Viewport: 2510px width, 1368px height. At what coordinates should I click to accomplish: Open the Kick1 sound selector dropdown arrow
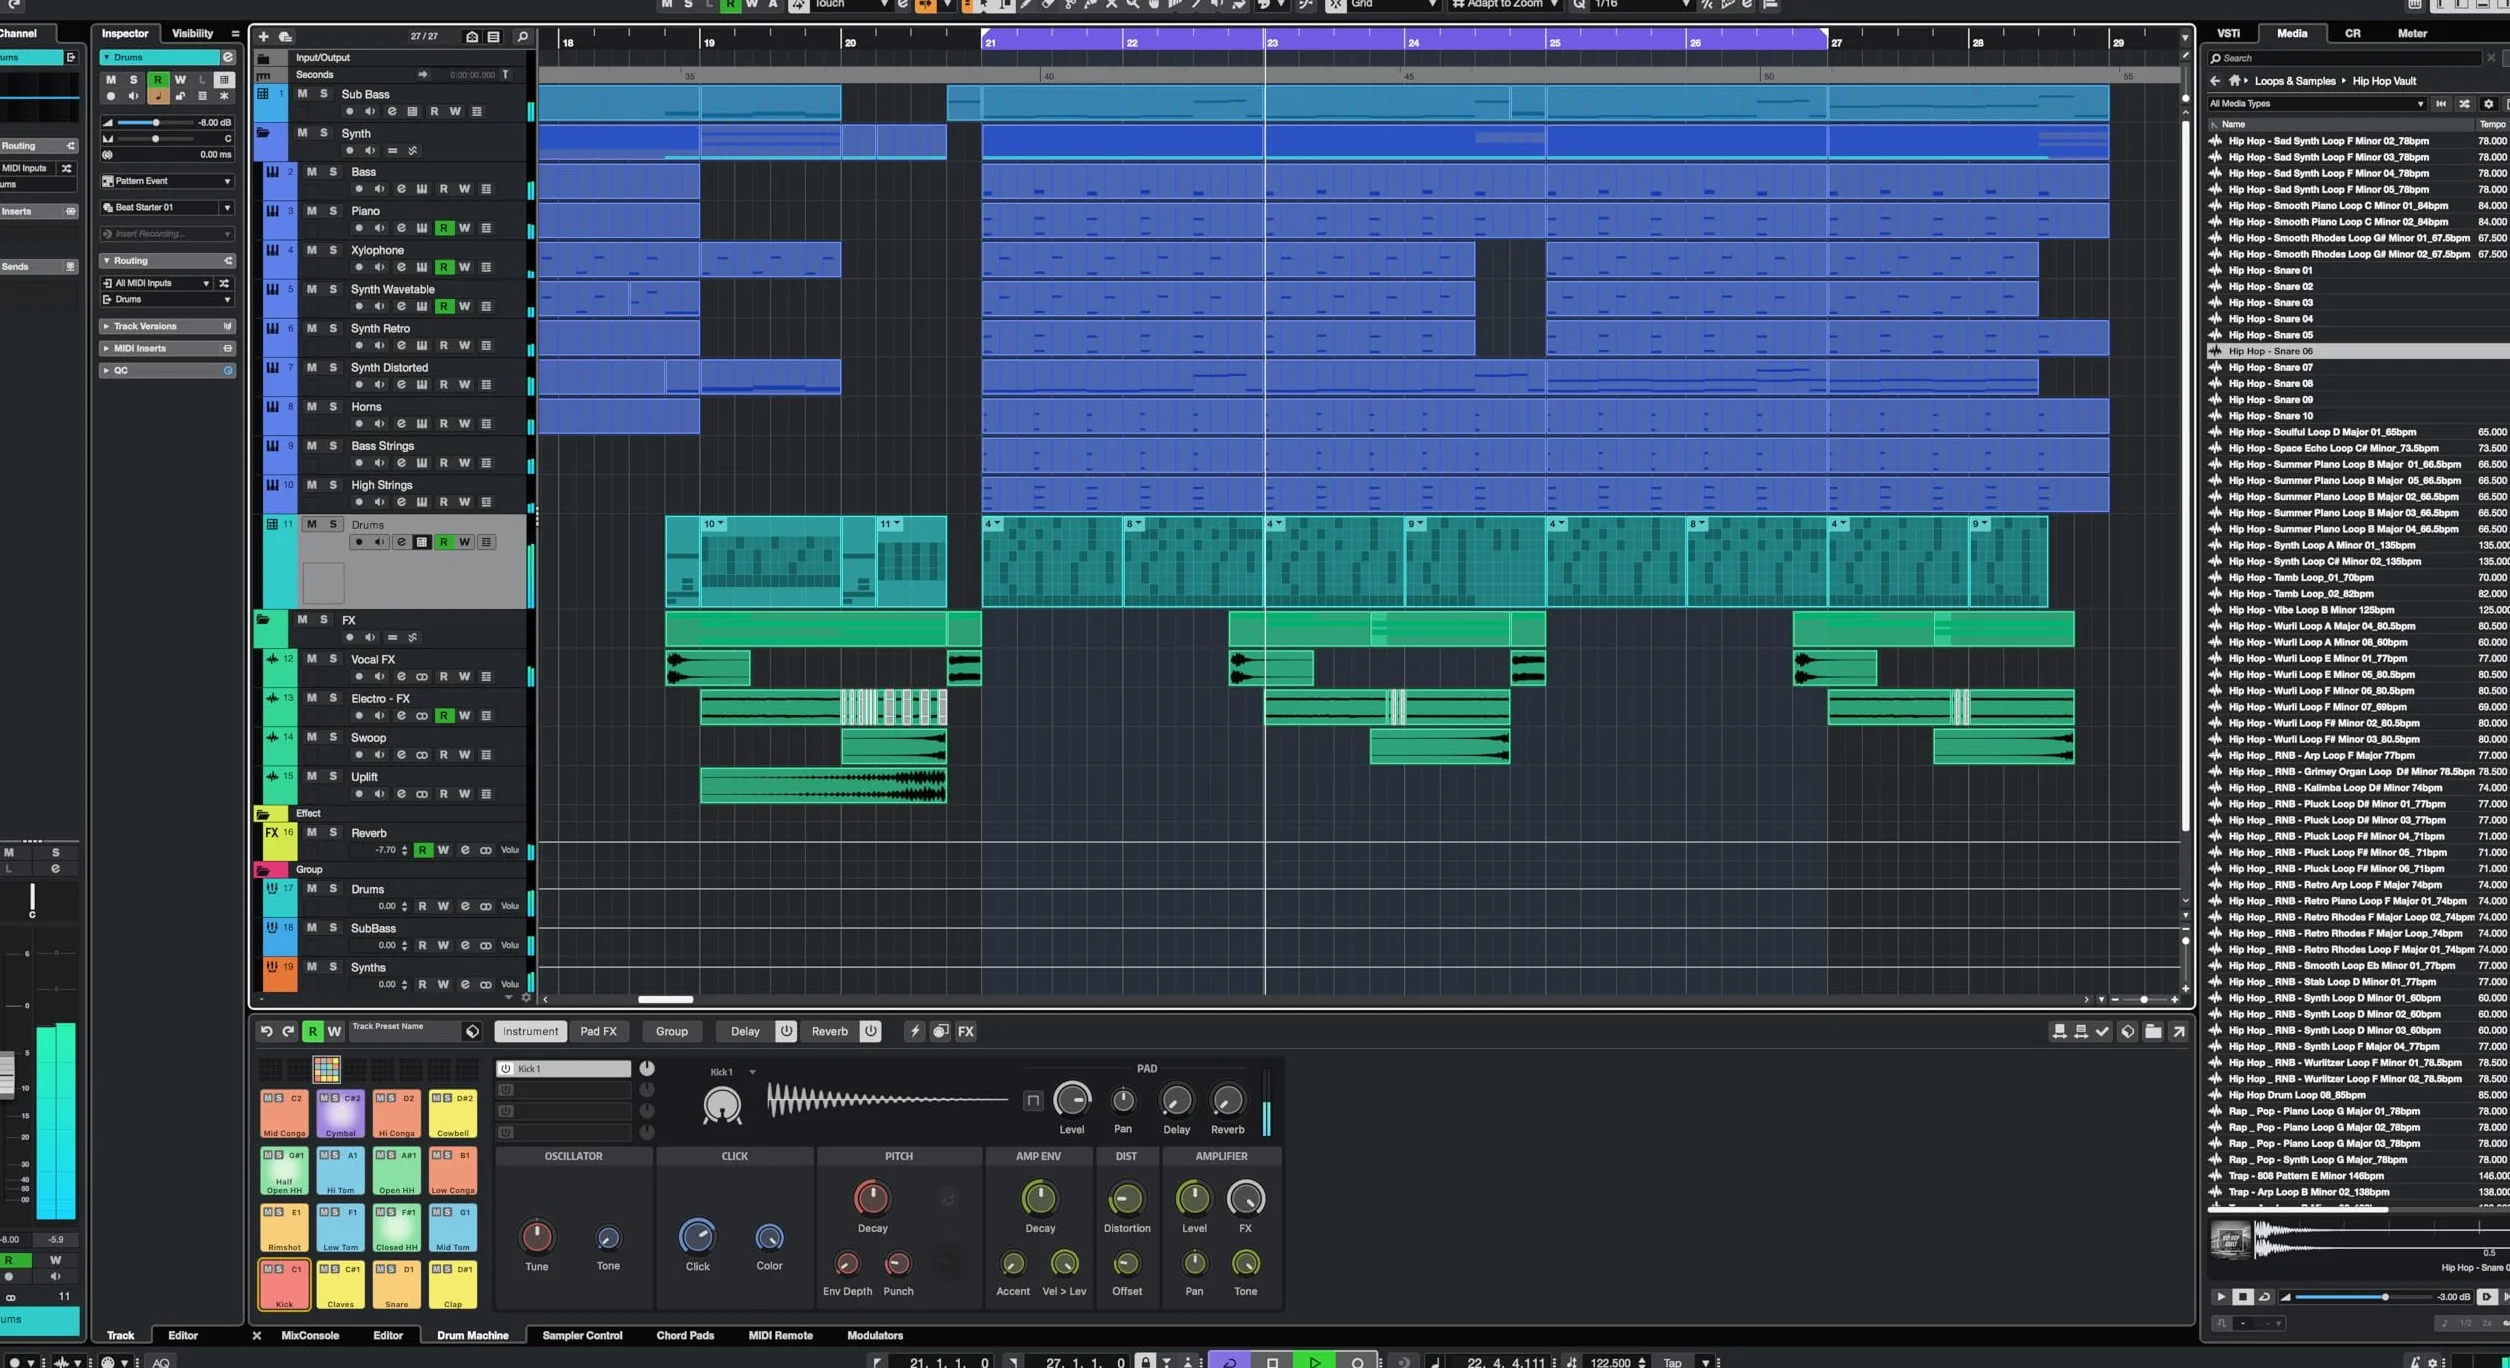[x=752, y=1072]
